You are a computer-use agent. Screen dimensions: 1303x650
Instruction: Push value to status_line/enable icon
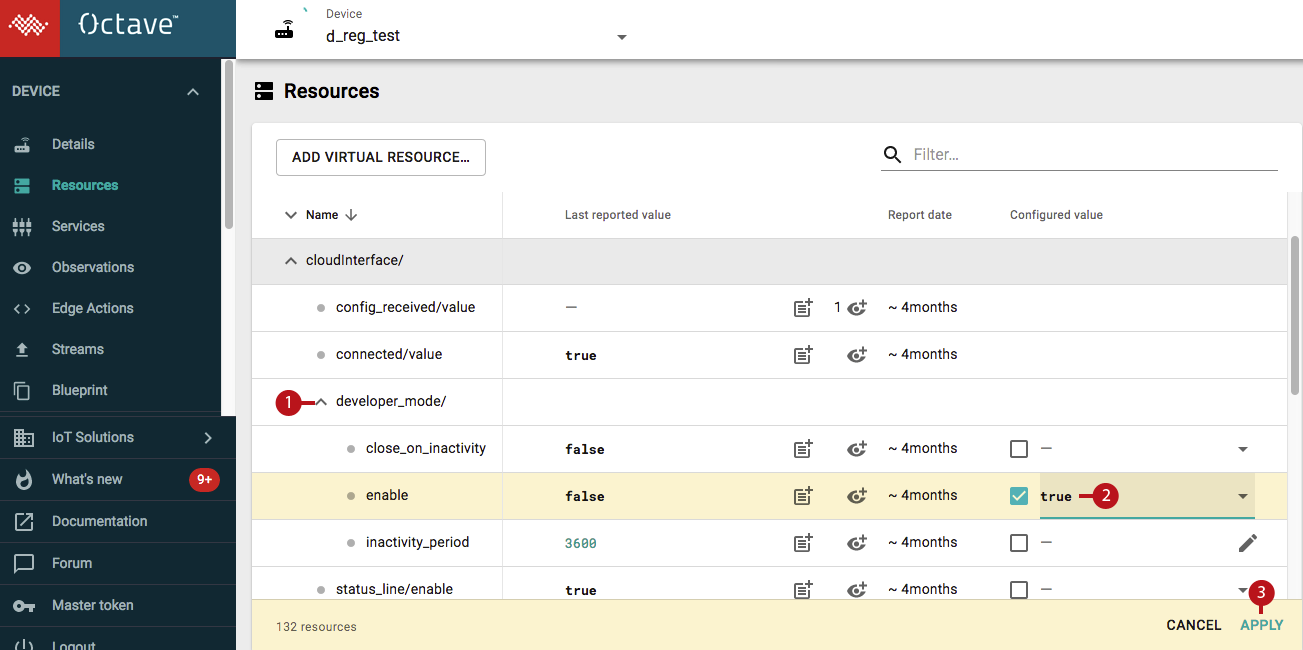click(802, 590)
